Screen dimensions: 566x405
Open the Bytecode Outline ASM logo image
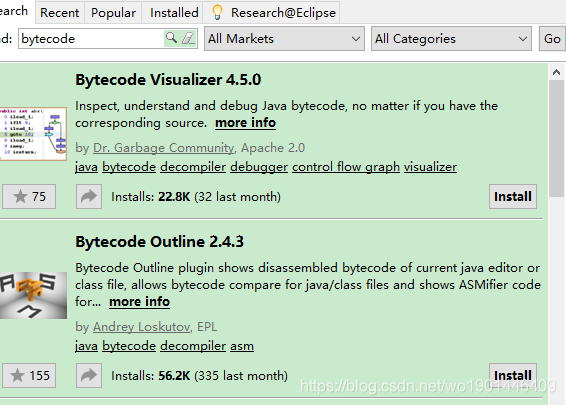33,295
